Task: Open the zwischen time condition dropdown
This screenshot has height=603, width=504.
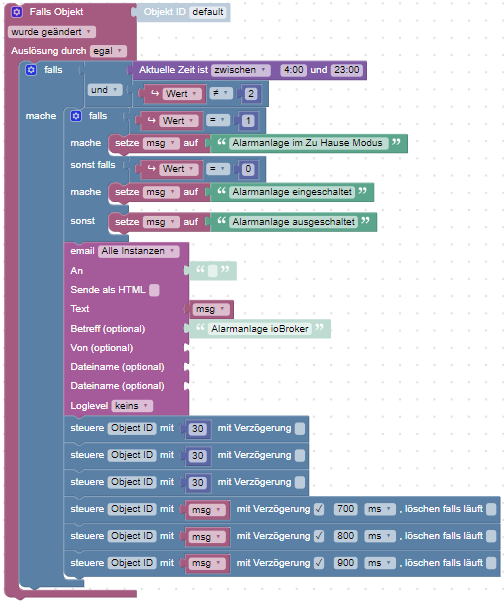Action: [241, 70]
